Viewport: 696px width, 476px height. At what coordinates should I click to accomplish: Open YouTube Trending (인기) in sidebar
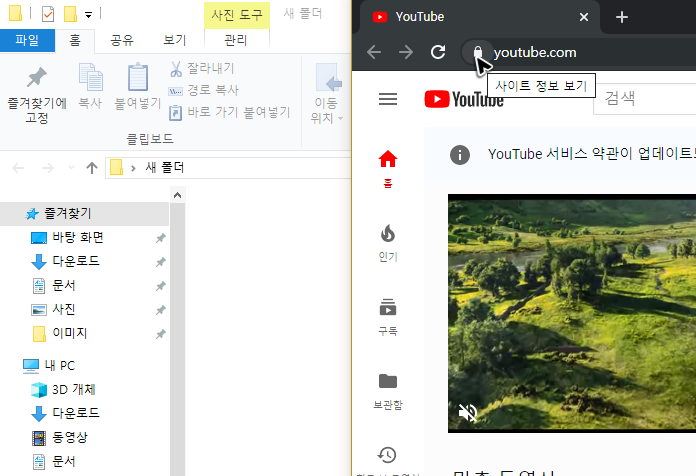388,243
